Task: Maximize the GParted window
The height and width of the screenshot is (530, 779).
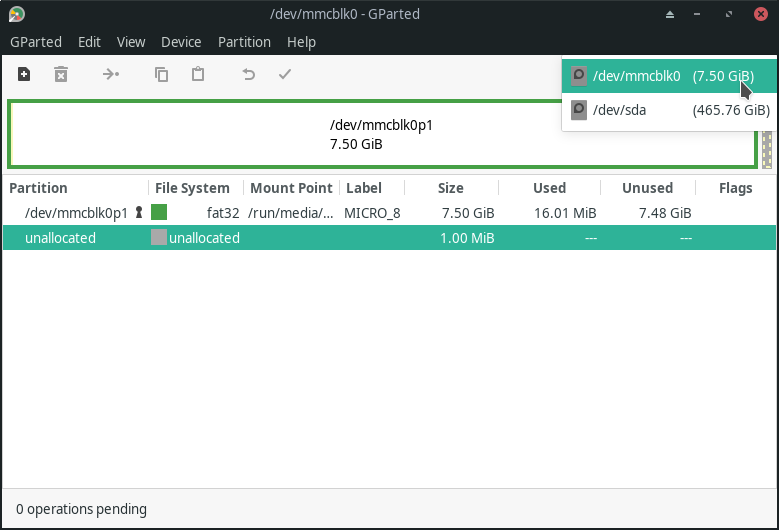Action: click(729, 14)
